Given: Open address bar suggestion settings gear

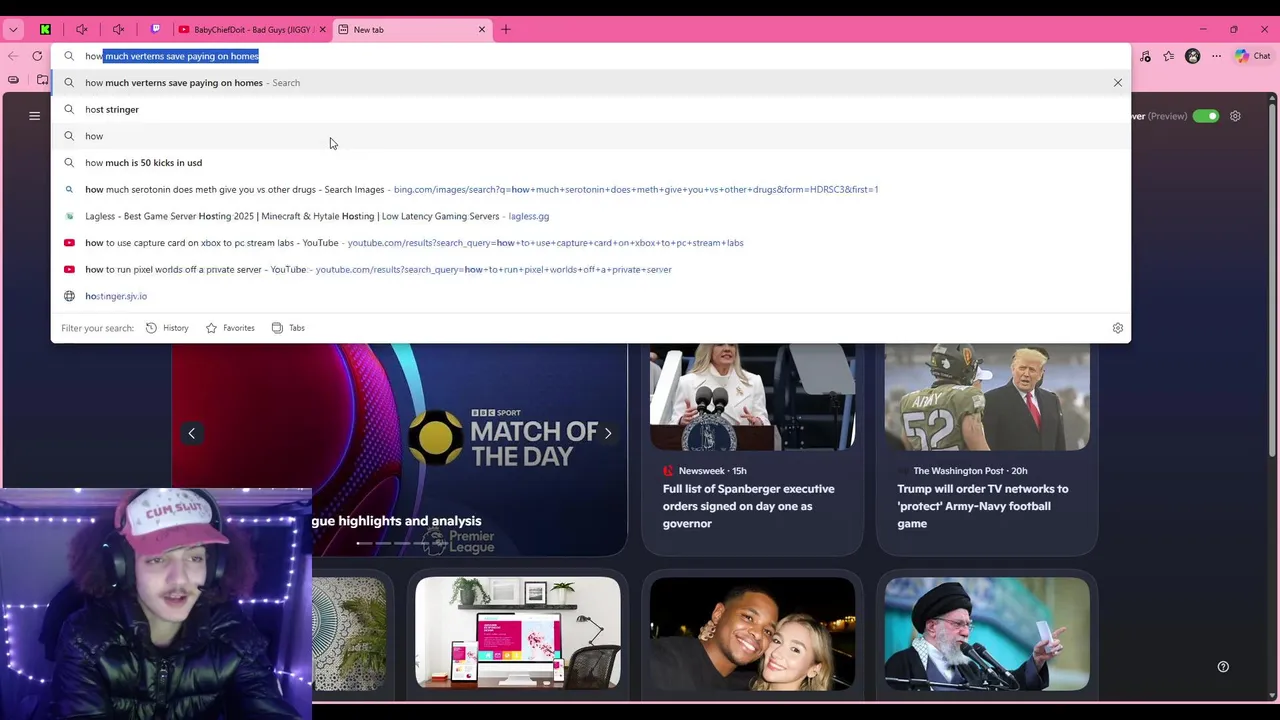Looking at the screenshot, I should pos(1118,328).
